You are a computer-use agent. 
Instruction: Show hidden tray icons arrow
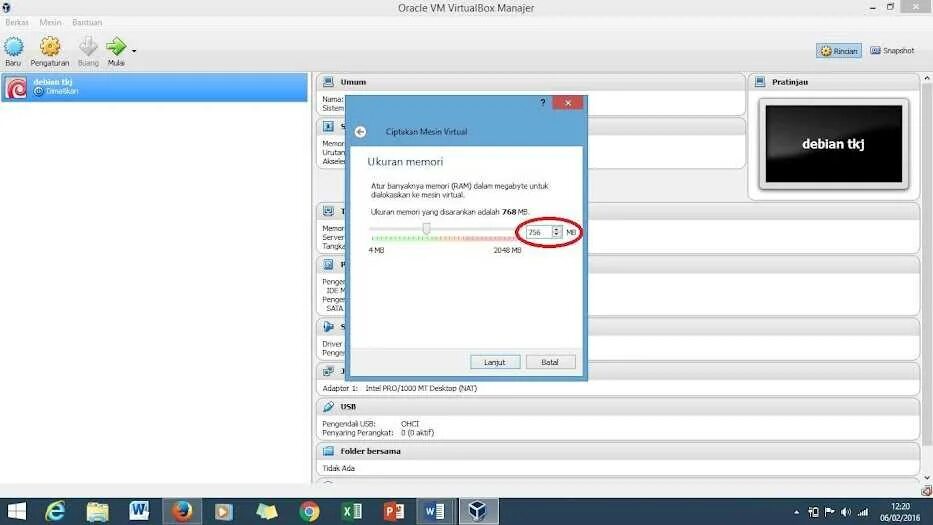click(x=796, y=512)
